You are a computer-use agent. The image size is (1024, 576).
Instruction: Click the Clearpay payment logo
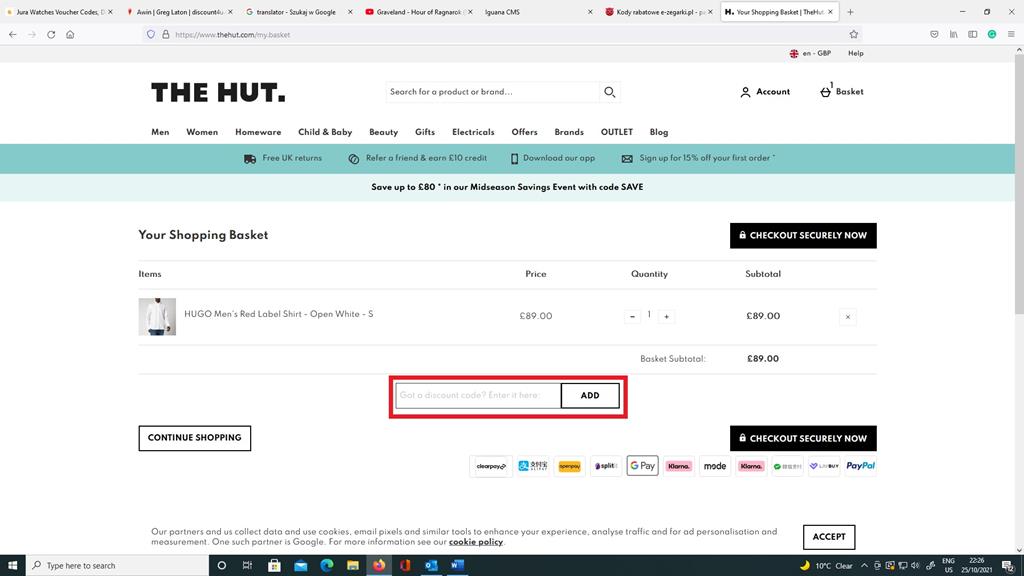pos(491,466)
